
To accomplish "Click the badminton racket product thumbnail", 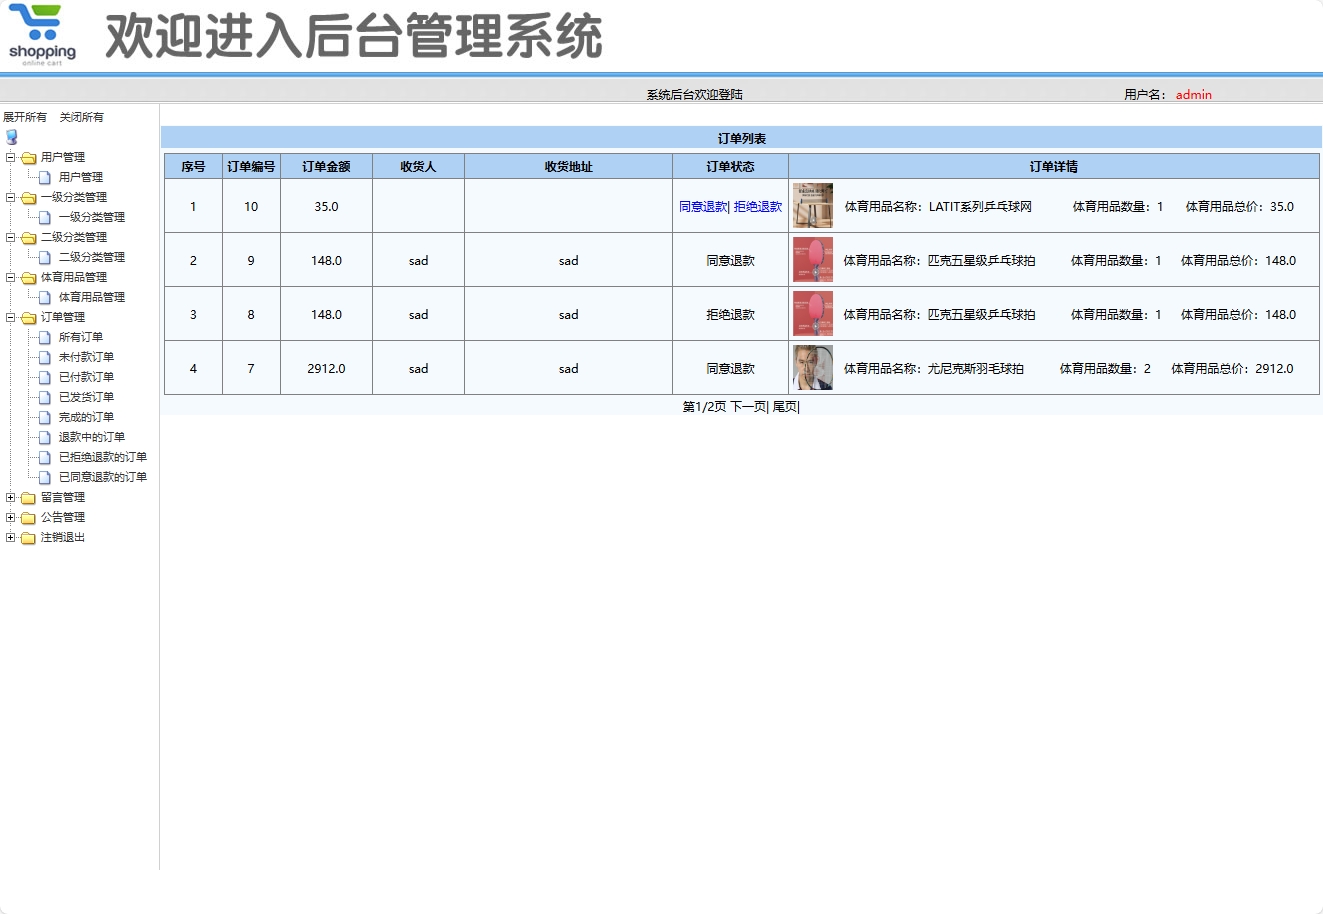I will pos(812,367).
